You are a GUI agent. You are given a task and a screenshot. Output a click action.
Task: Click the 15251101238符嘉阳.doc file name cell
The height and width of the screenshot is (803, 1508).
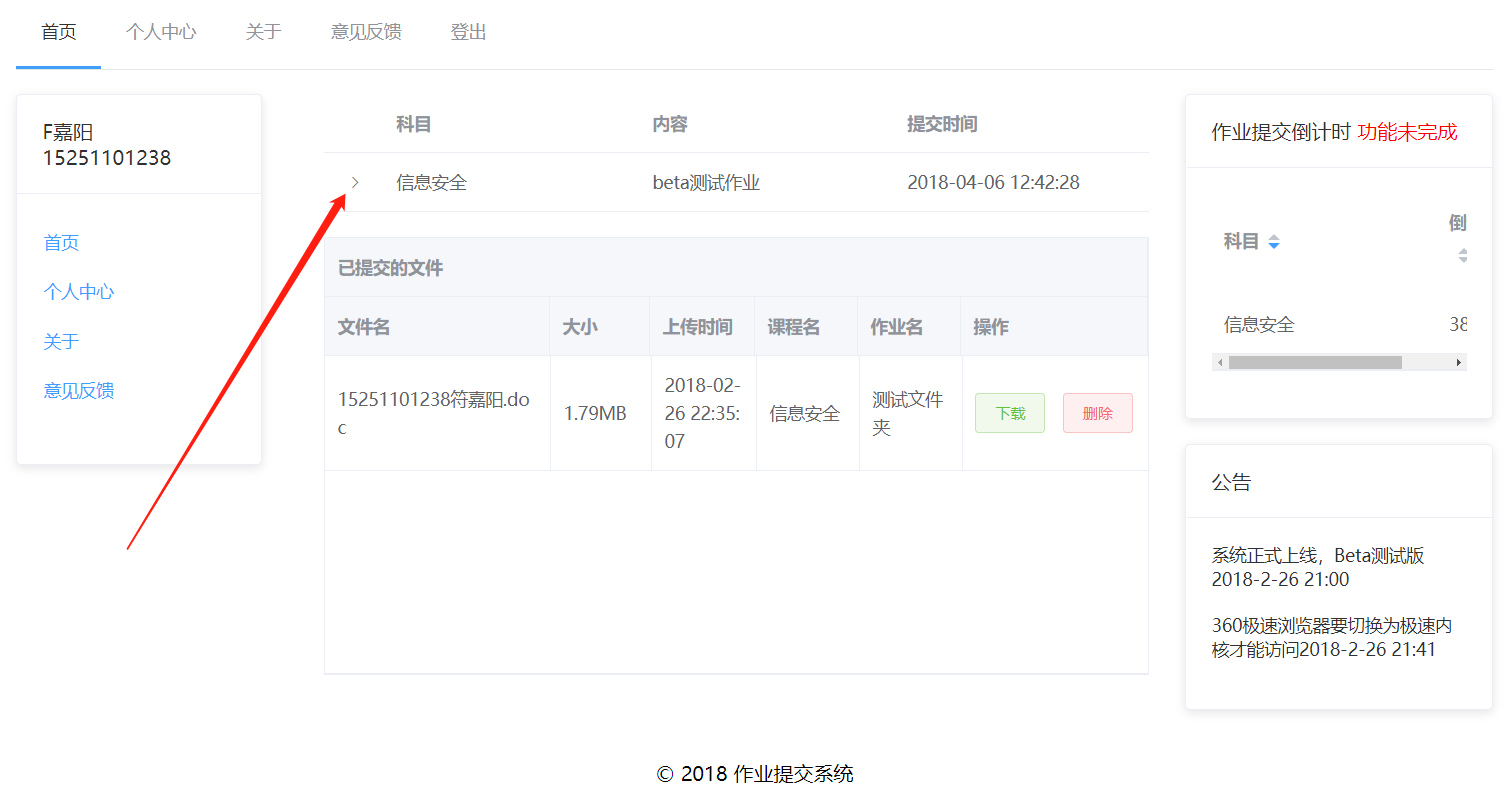click(x=434, y=413)
